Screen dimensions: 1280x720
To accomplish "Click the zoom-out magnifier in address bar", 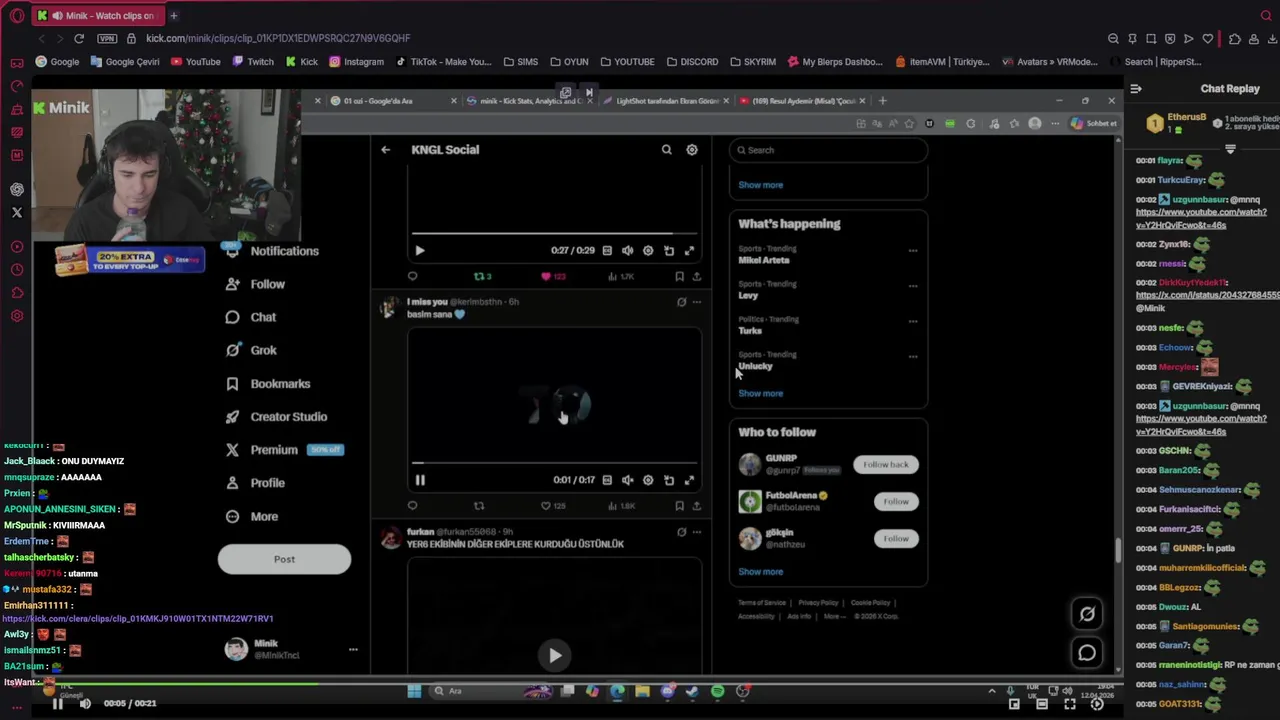I will (x=1113, y=39).
